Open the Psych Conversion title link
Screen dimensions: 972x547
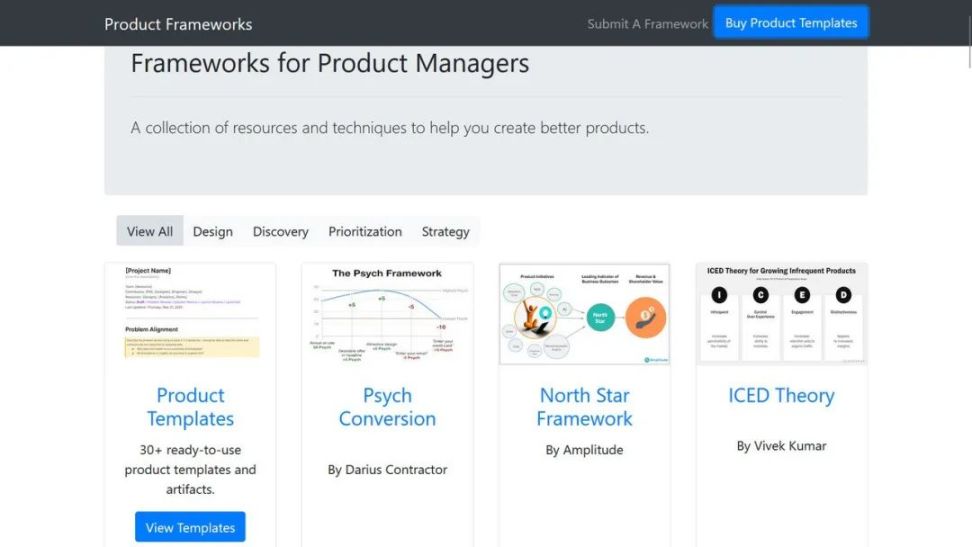pos(387,407)
